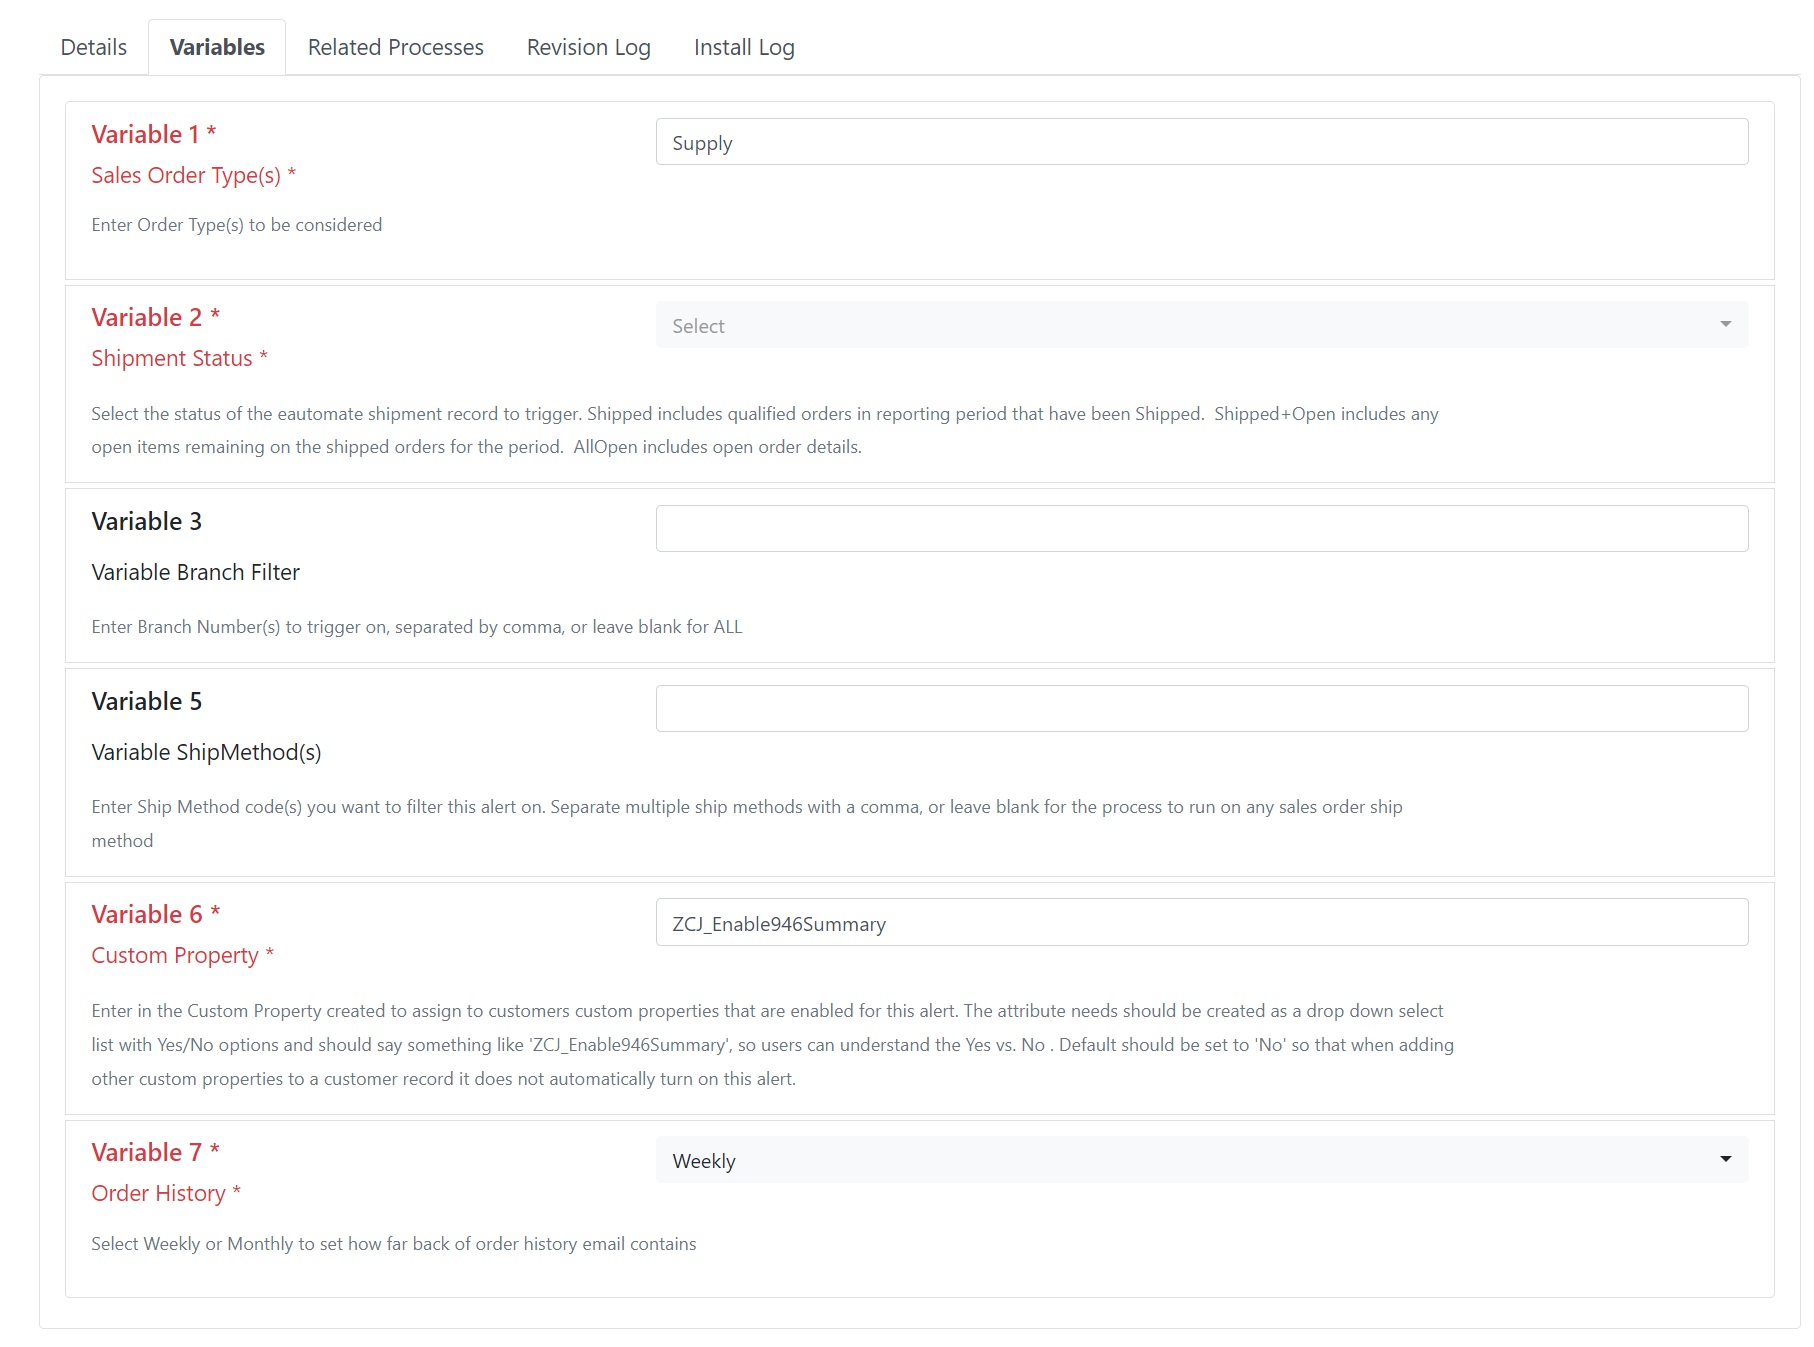Viewport: 1814px width, 1347px height.
Task: Click the Variable 7 heading
Action: coord(156,1152)
